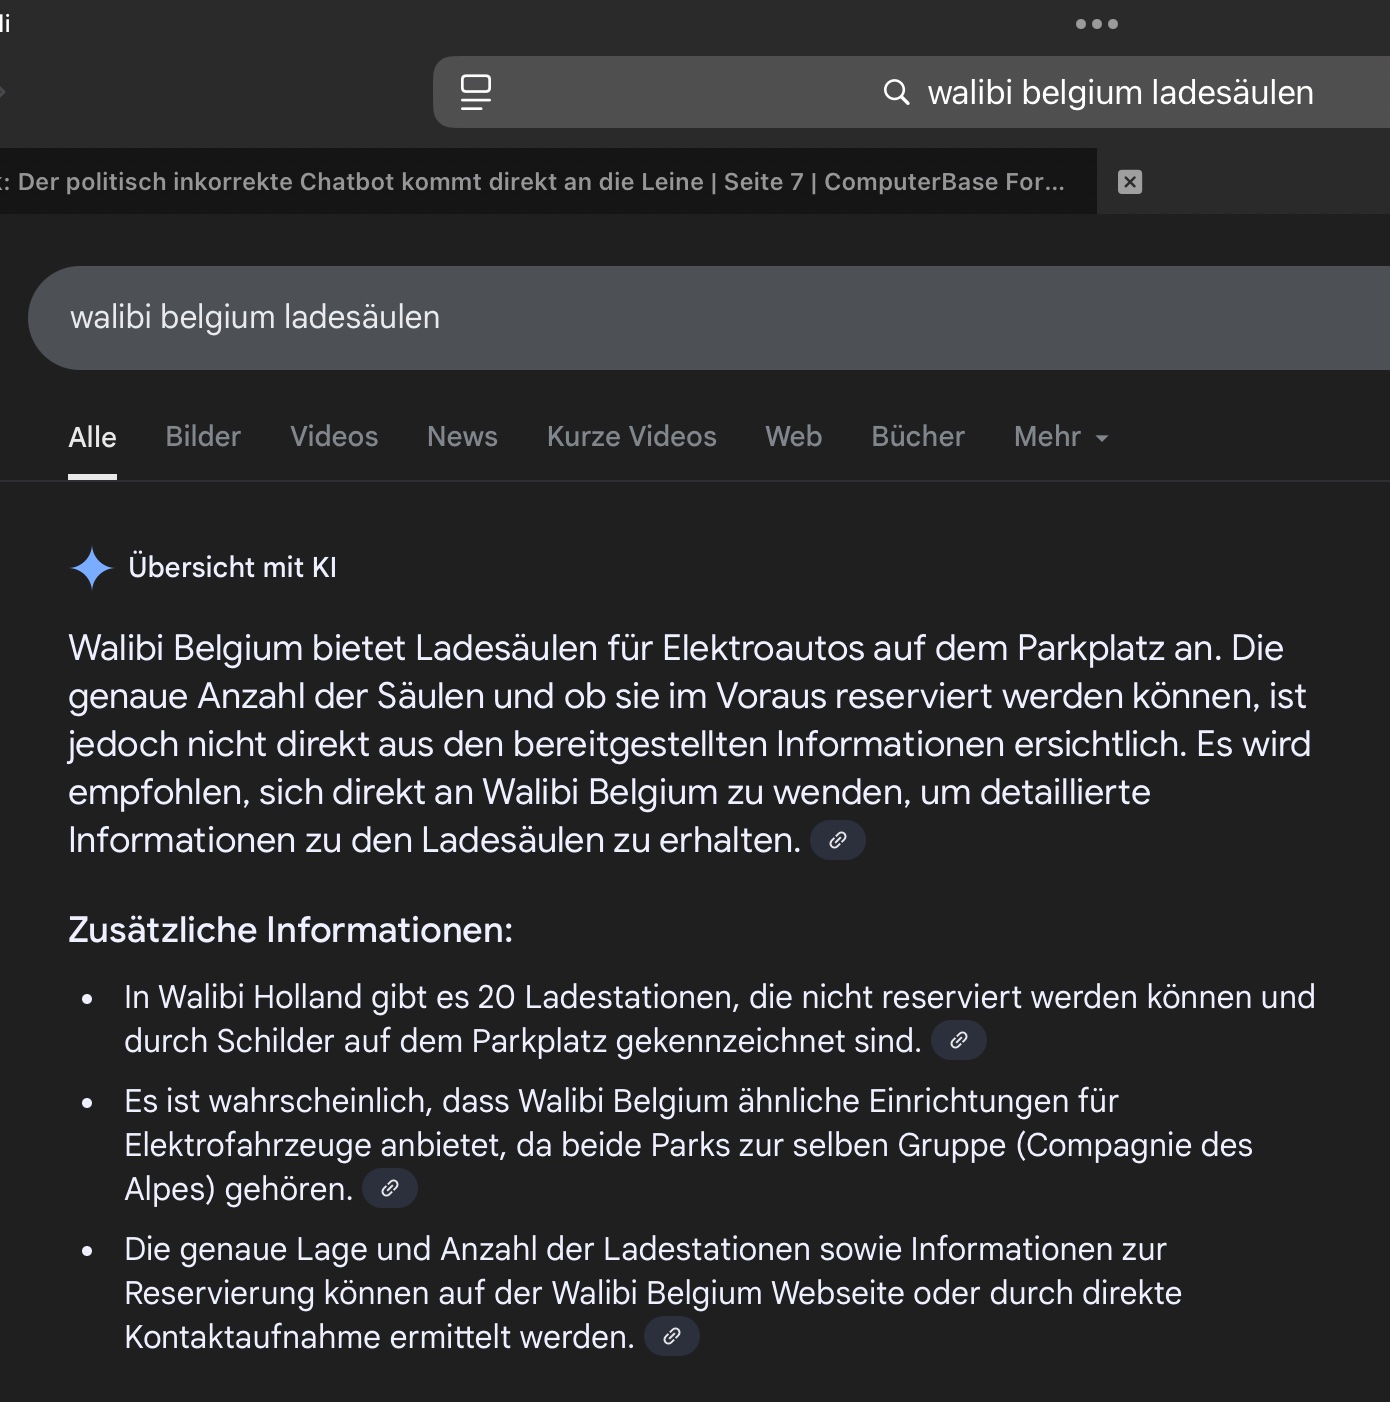The image size is (1390, 1402).
Task: Open source link after 'Kontaktaufnahme ermittelt werden.'
Action: pos(672,1336)
